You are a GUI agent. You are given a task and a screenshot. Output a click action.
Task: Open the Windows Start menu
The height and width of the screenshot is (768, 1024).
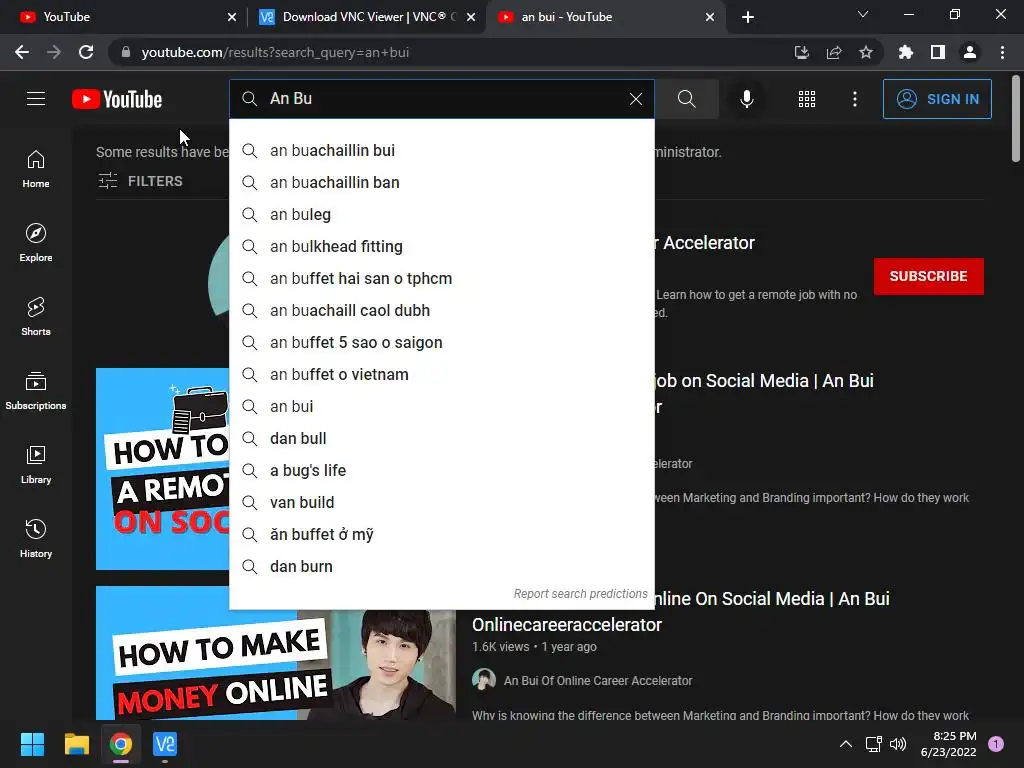click(x=32, y=744)
